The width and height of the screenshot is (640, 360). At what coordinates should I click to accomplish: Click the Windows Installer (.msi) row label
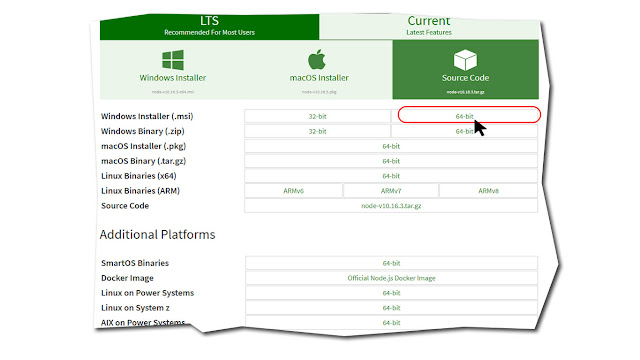coord(147,116)
